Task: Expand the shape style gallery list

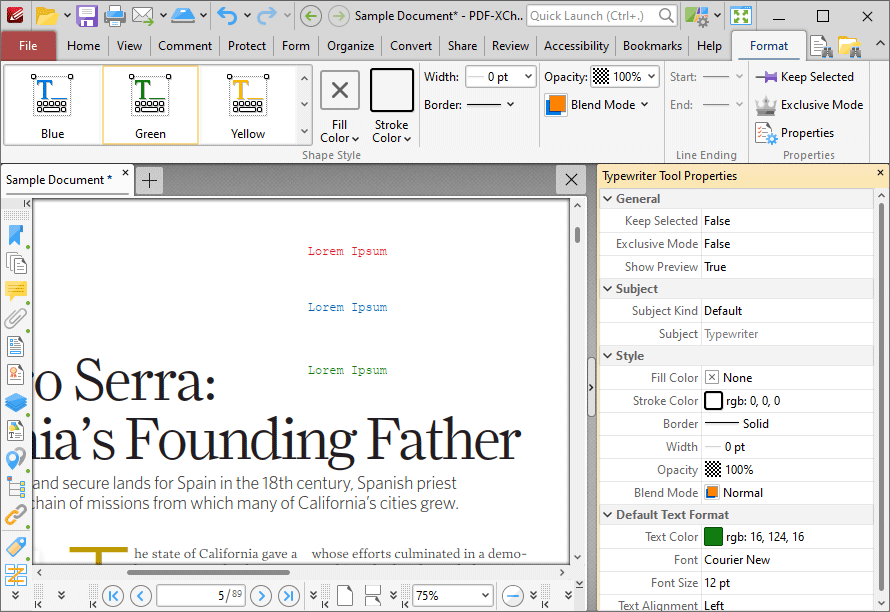Action: pyautogui.click(x=304, y=132)
